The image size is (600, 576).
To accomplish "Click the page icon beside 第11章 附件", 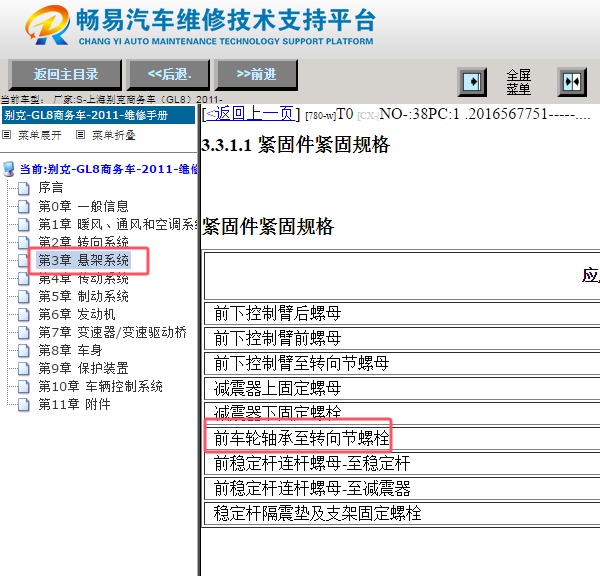I will tap(24, 405).
